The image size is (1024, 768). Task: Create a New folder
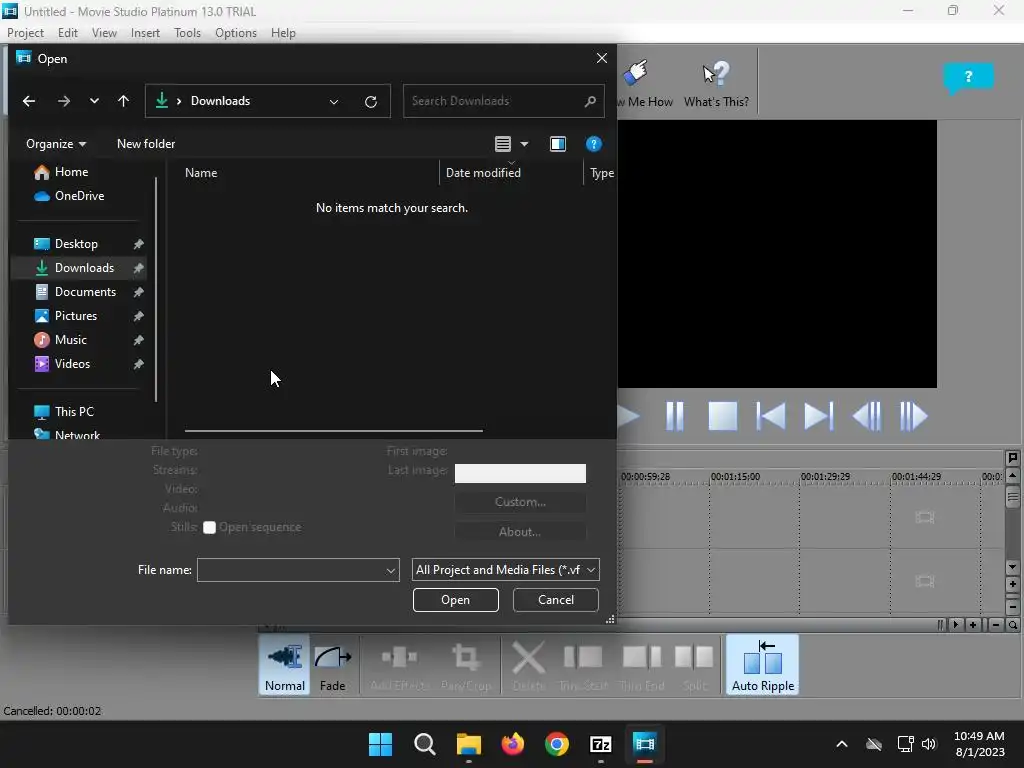pyautogui.click(x=146, y=144)
